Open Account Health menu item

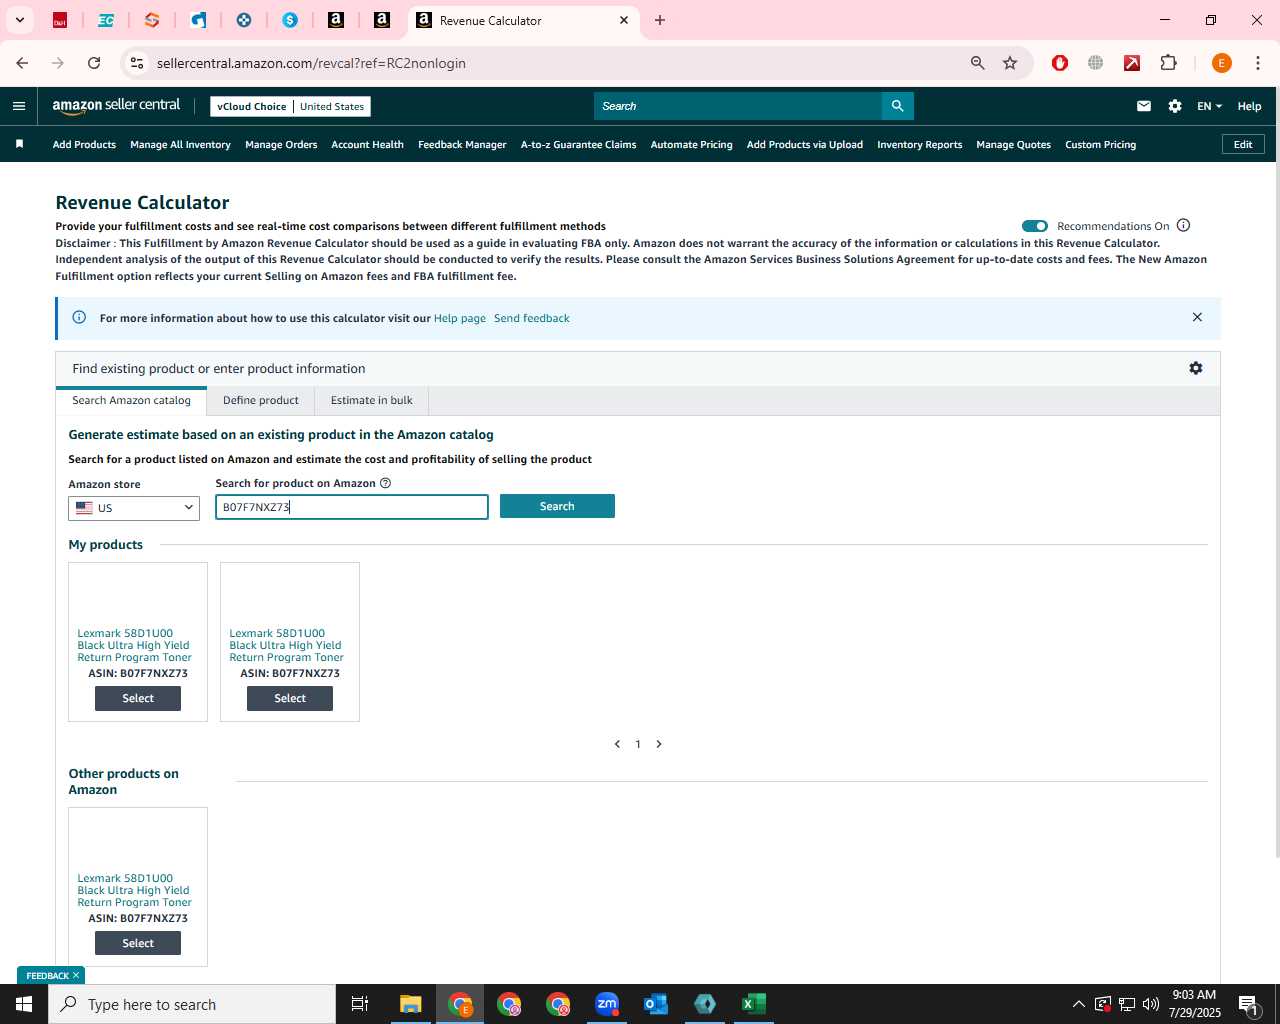(367, 145)
